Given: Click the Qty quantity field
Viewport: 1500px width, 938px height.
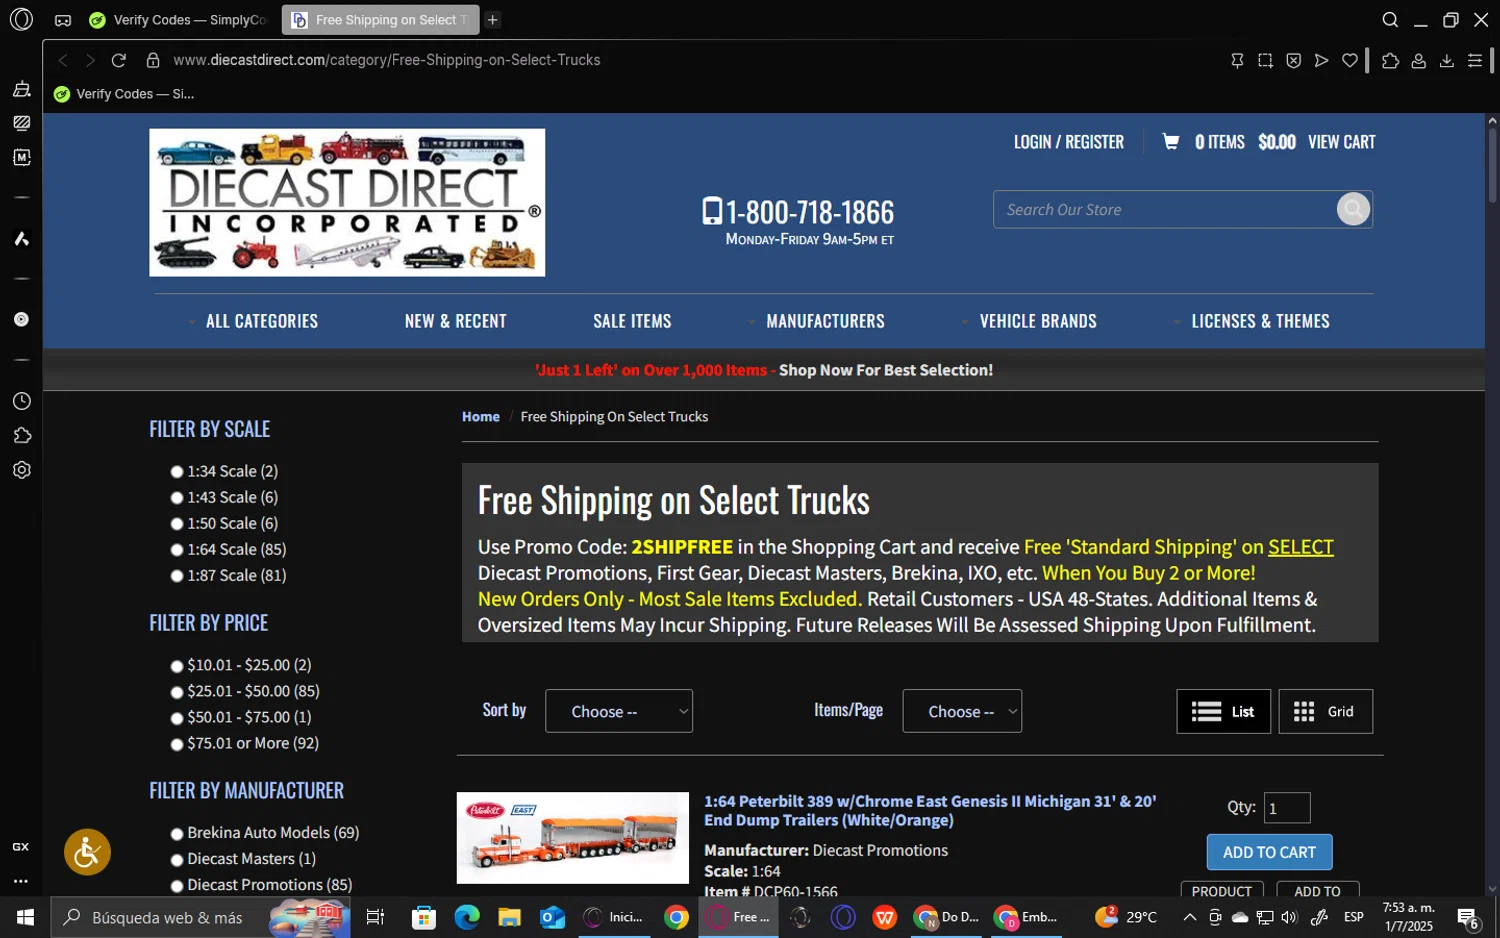Looking at the screenshot, I should 1287,808.
